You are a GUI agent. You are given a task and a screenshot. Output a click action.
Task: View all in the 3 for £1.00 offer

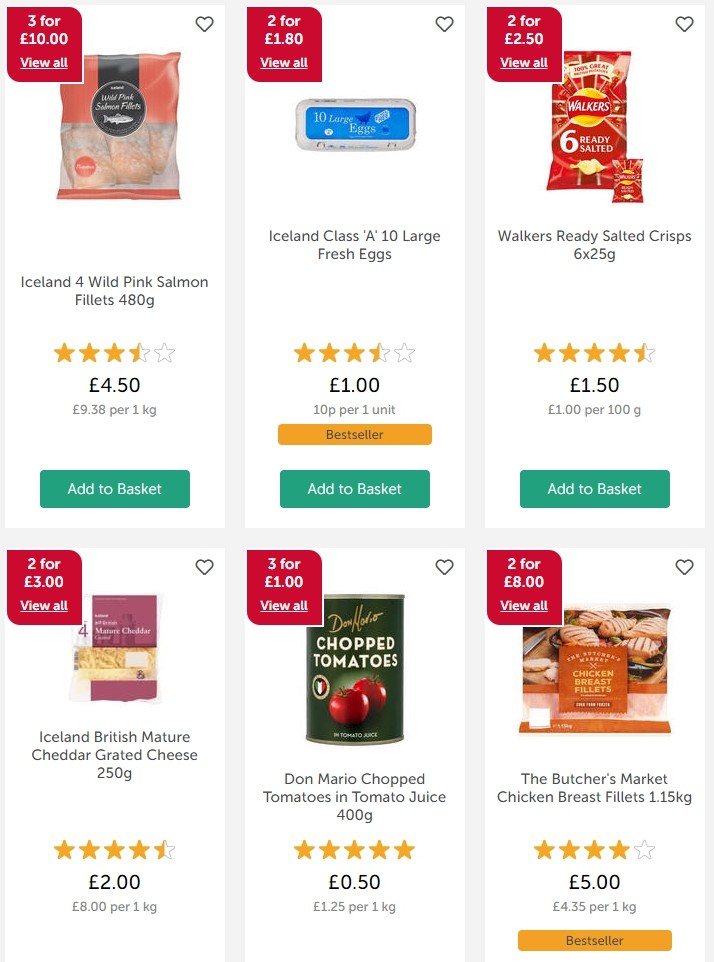(284, 606)
